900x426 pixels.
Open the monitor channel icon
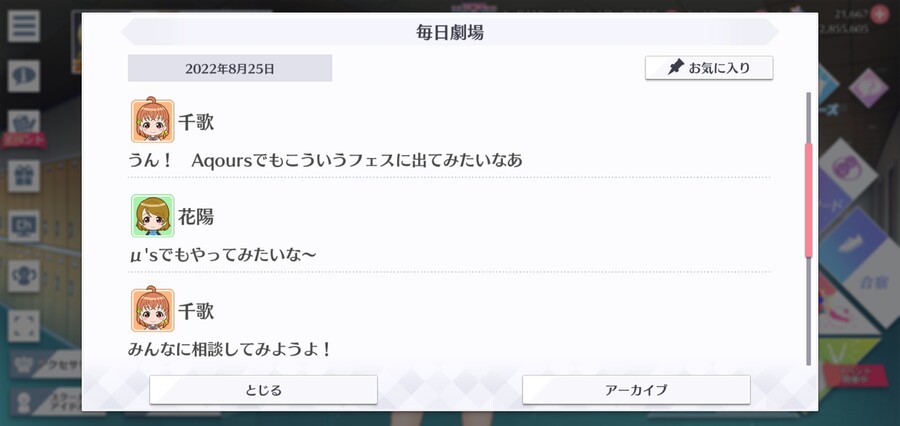24,226
